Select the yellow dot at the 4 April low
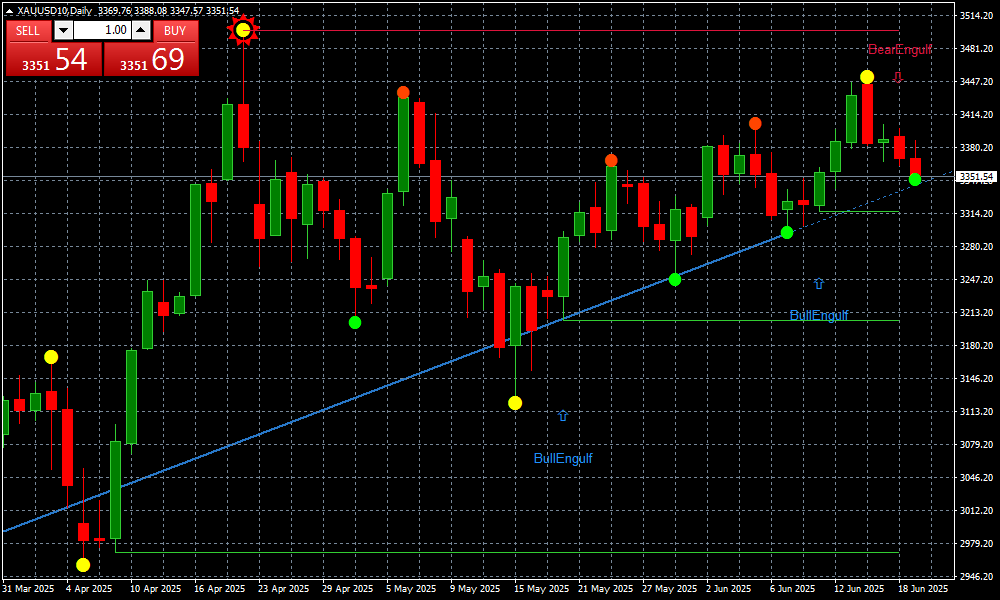 (83, 565)
